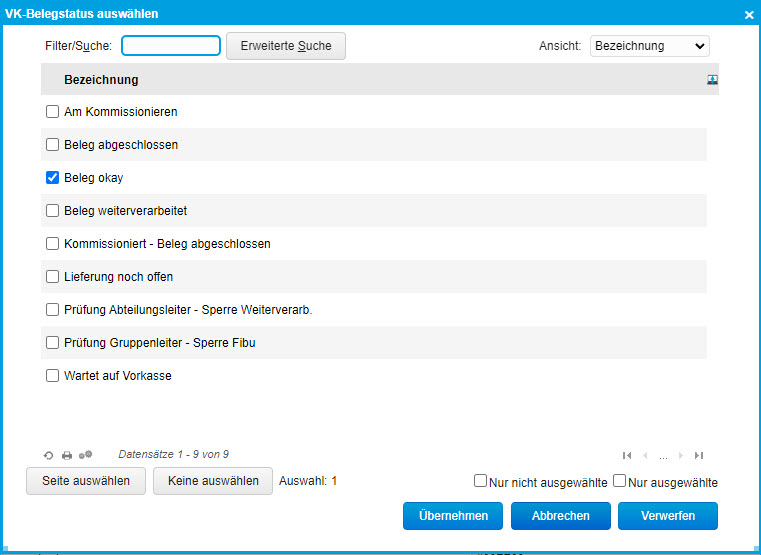The image size is (761, 555).
Task: Focus the Filter/Suche text field
Action: 171,46
